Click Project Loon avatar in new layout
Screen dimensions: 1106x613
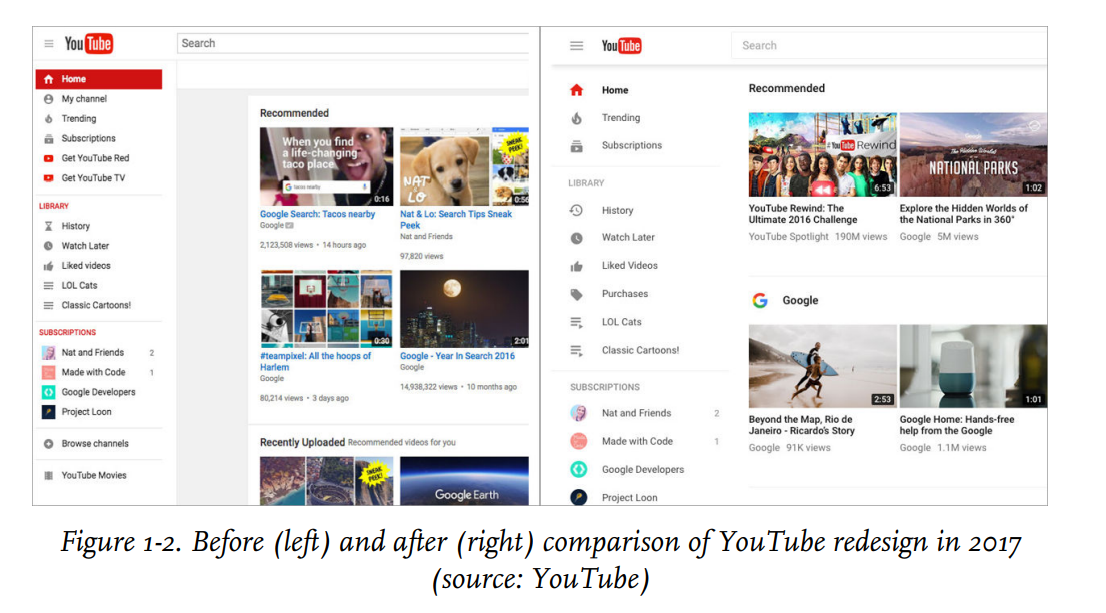click(x=578, y=497)
